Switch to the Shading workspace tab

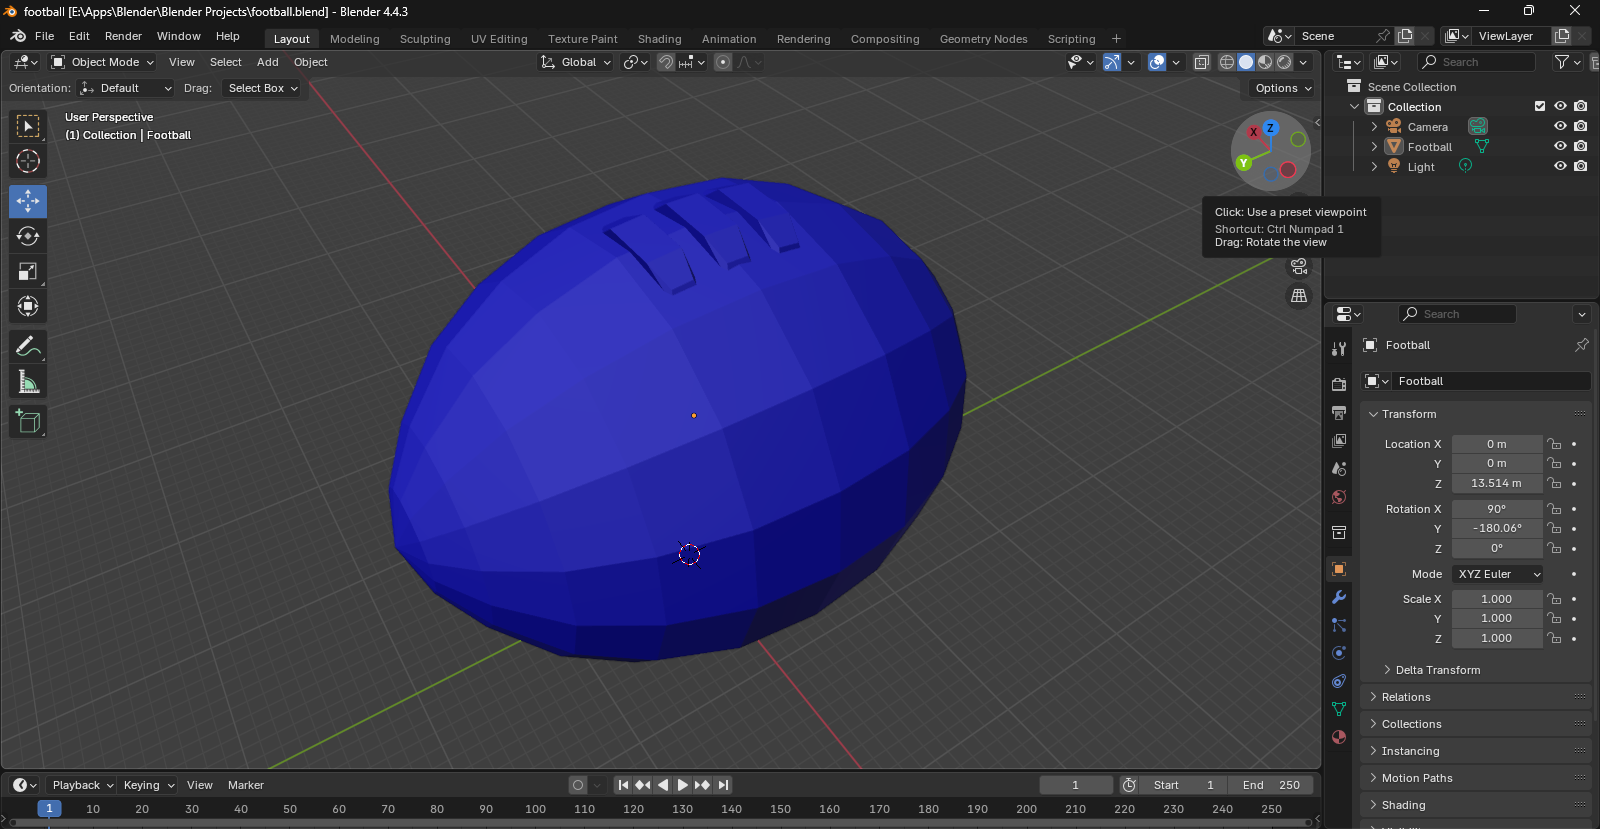tap(660, 39)
